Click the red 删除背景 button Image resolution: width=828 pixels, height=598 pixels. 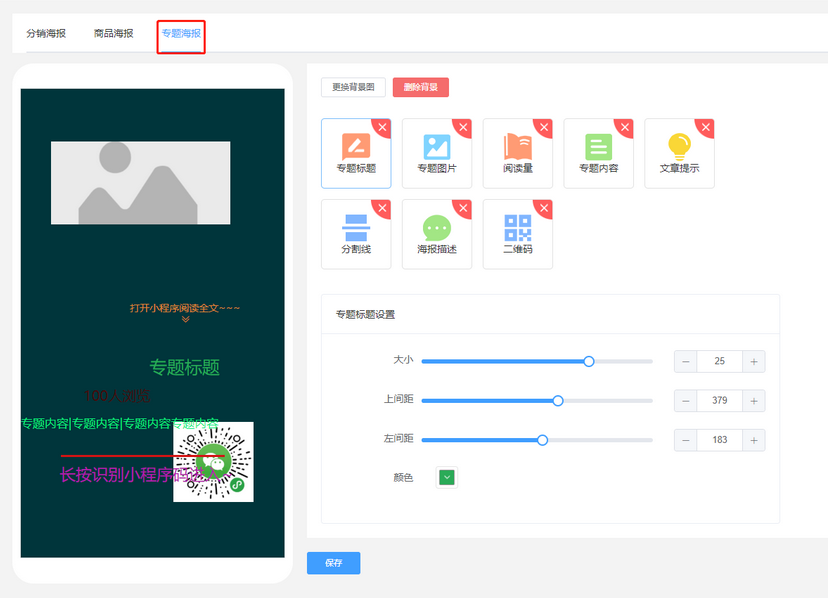(420, 88)
